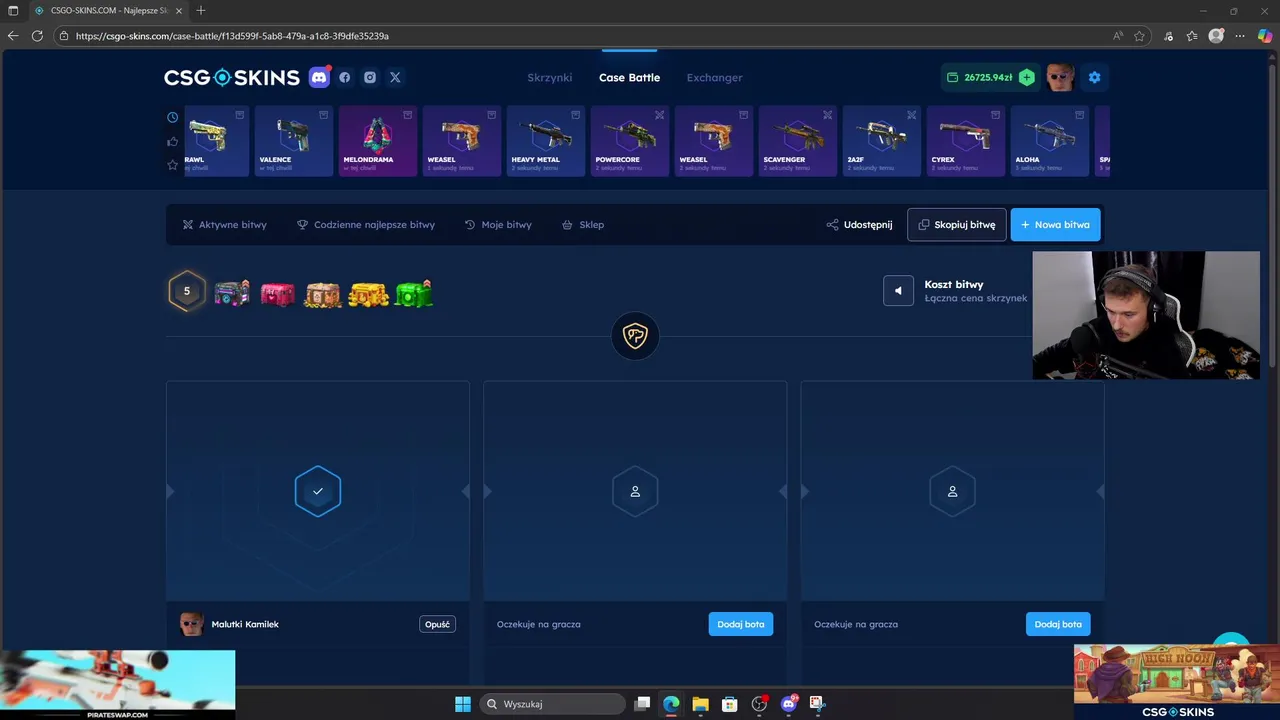Switch to Codzienne najlepsze bitwy

click(x=366, y=225)
